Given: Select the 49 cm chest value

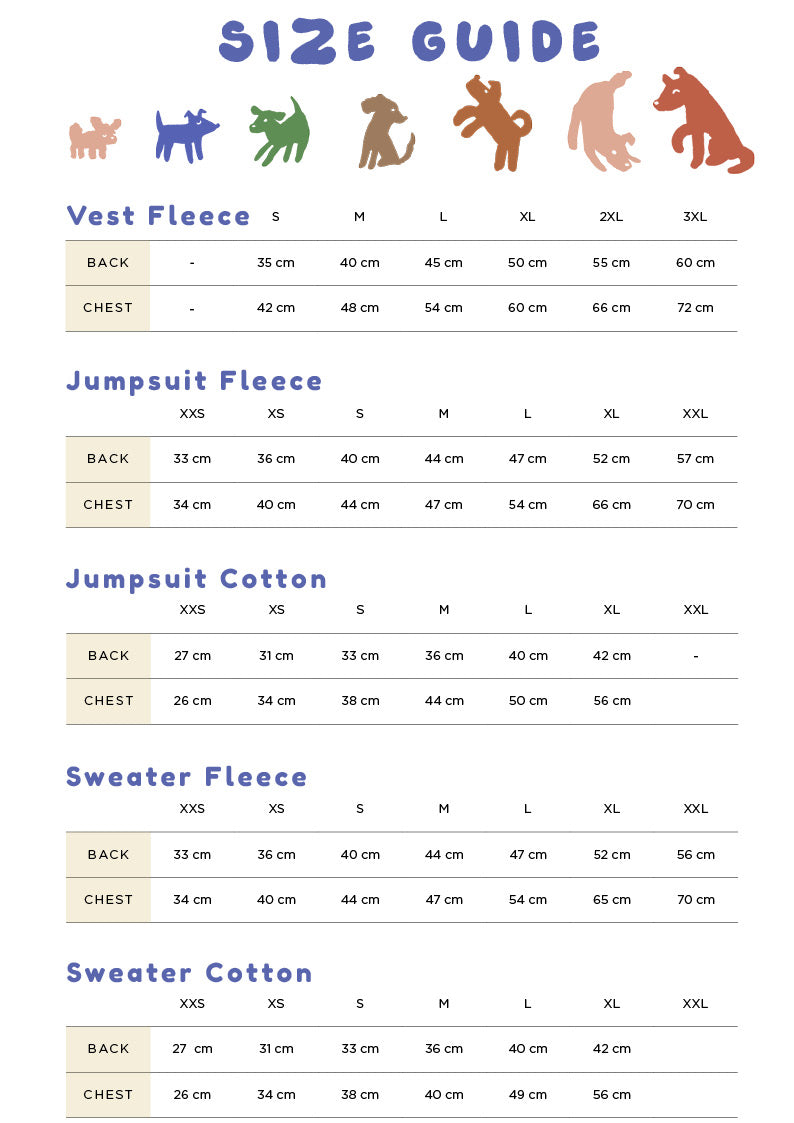Looking at the screenshot, I should click(x=527, y=1095).
